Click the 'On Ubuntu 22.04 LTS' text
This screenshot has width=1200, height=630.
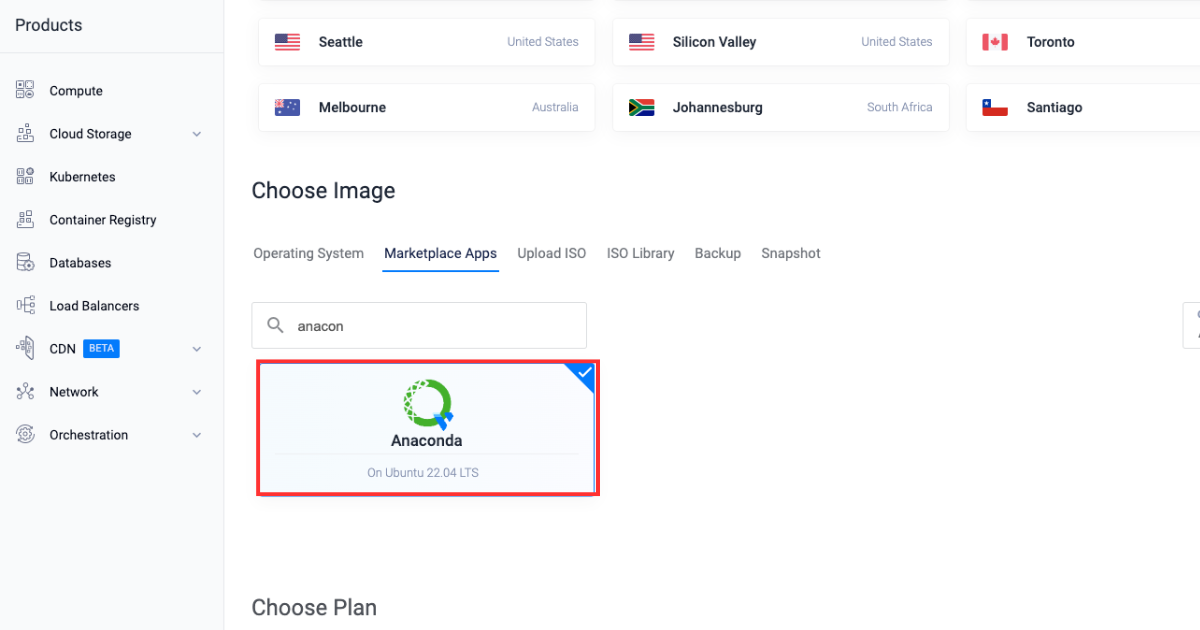[423, 472]
